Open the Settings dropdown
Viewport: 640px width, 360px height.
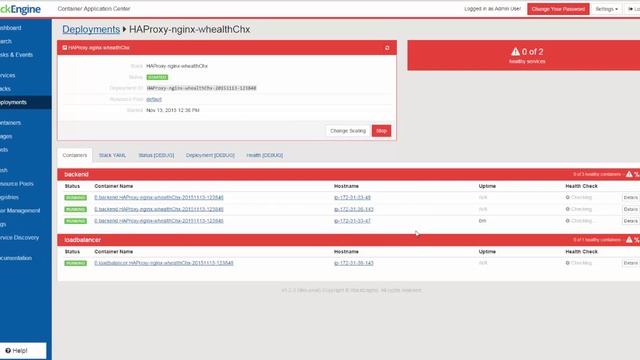606,9
